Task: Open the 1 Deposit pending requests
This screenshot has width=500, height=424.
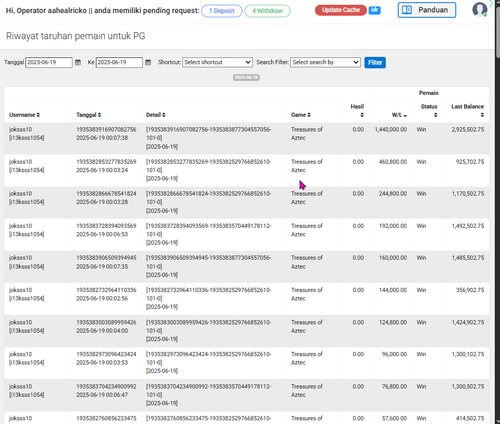Action: coord(222,11)
